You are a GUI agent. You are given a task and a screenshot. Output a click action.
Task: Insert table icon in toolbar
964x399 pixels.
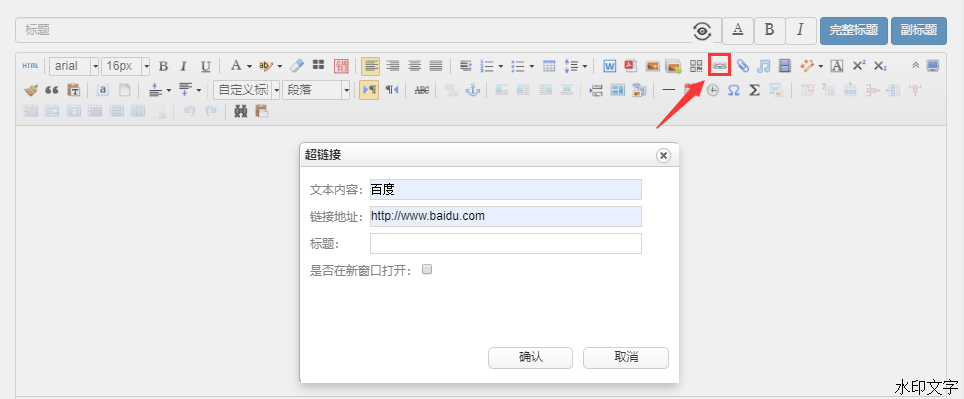click(549, 66)
